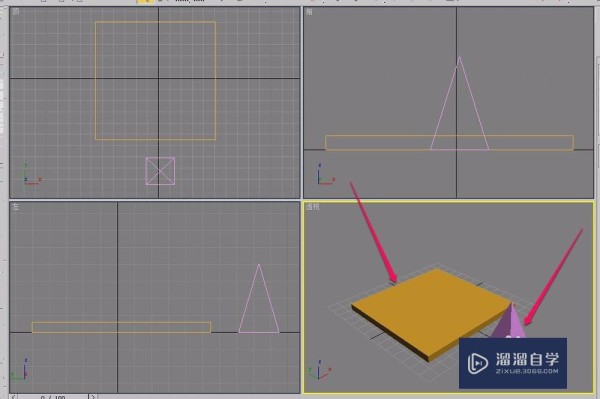Select the orange box outline in Left viewport
The width and height of the screenshot is (600, 399).
click(x=121, y=327)
